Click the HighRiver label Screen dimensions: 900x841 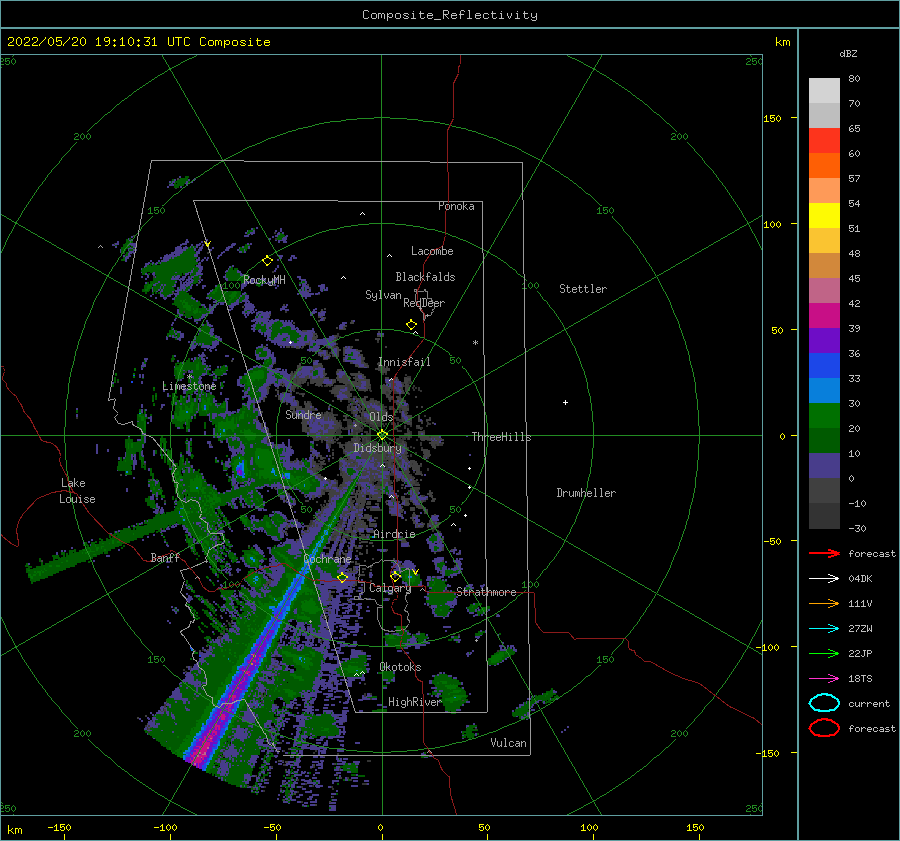414,702
